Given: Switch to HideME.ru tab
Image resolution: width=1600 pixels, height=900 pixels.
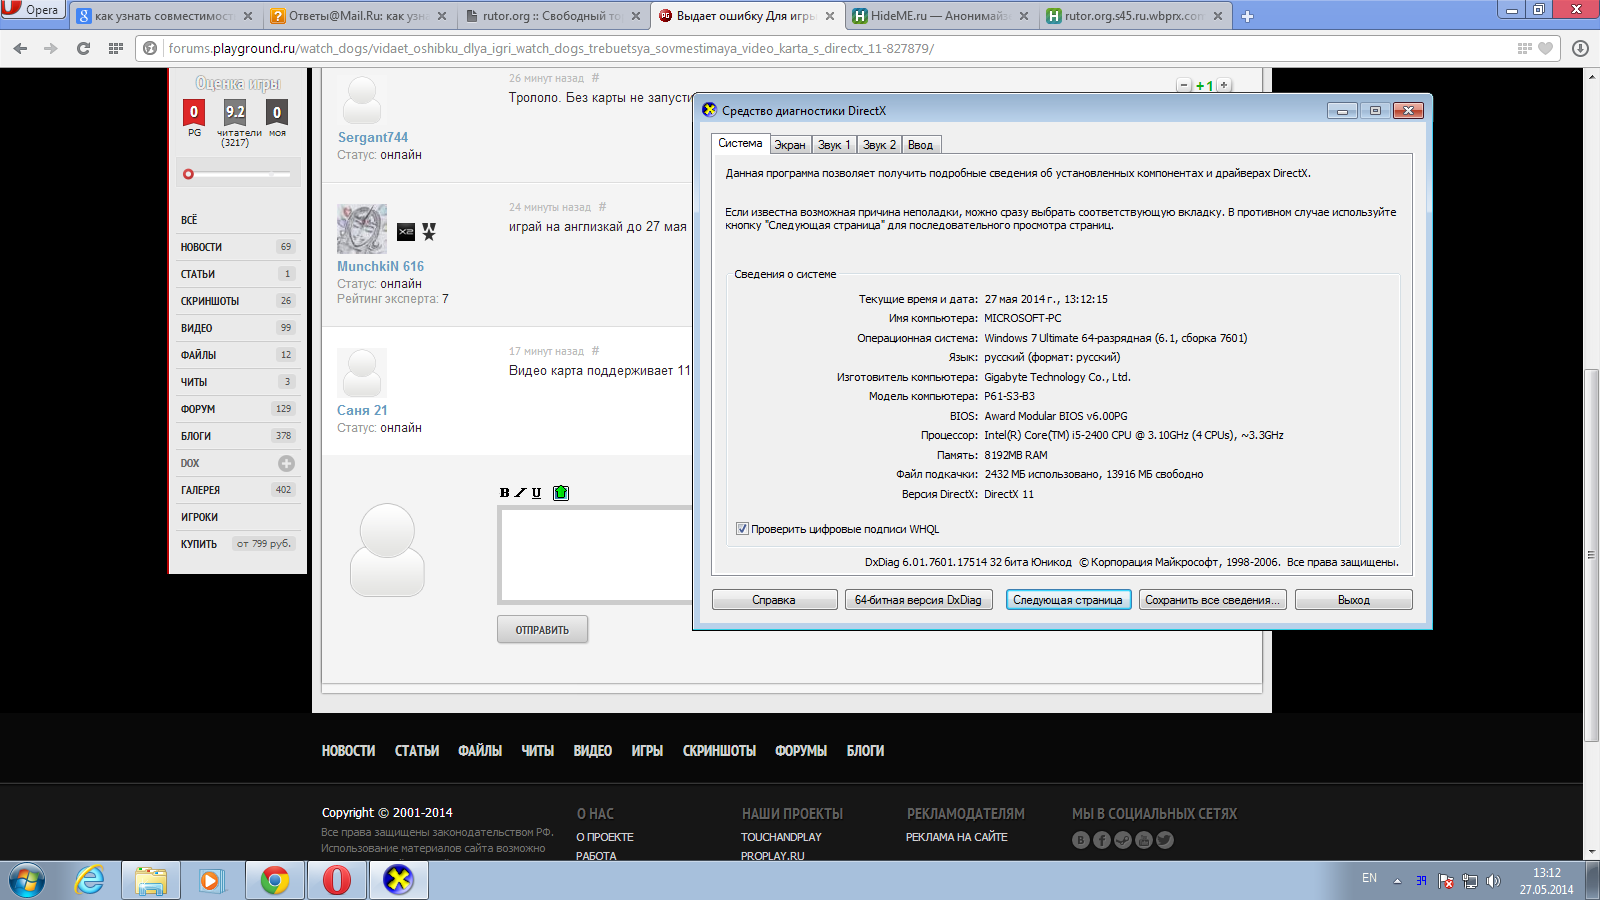Looking at the screenshot, I should 940,16.
